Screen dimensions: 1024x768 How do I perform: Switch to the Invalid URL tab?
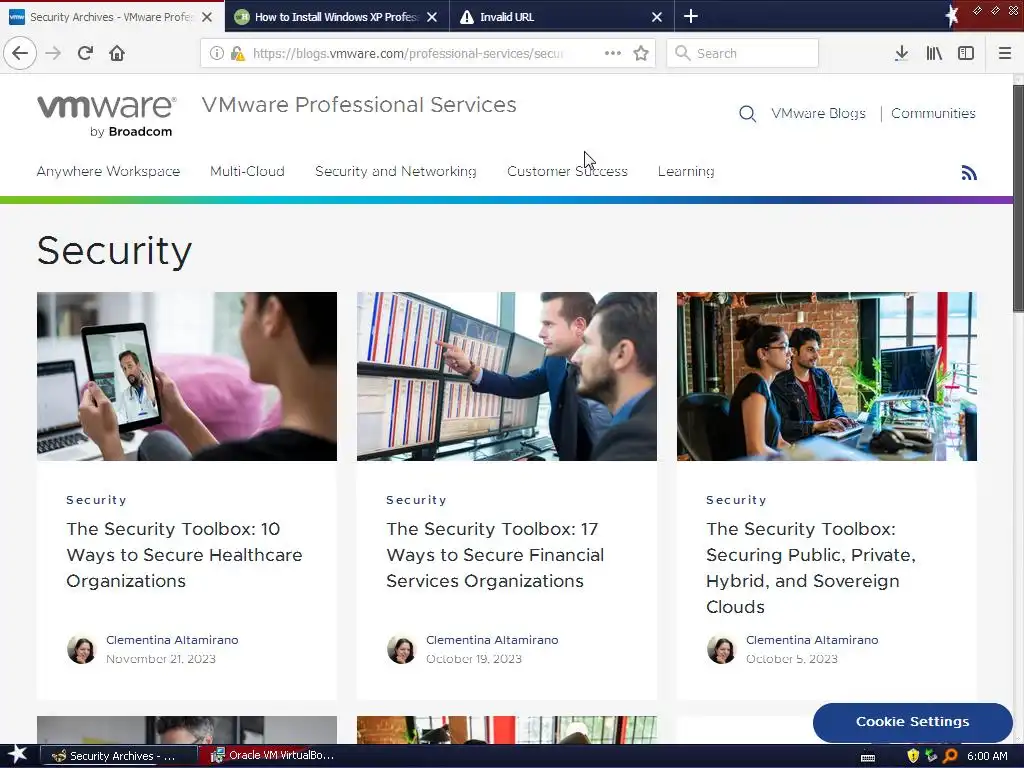pyautogui.click(x=562, y=16)
